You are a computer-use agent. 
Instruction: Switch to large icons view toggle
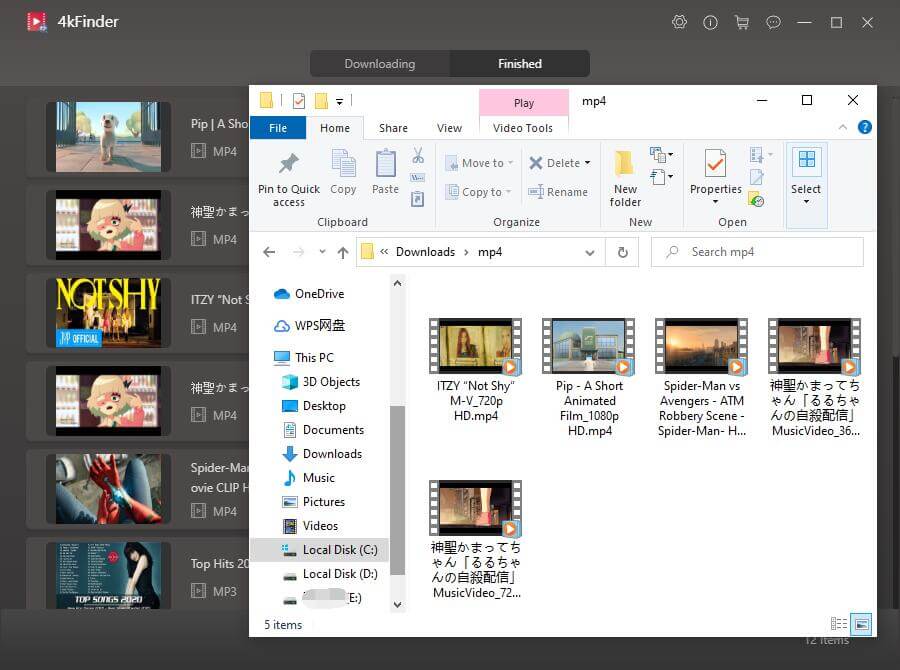click(861, 624)
